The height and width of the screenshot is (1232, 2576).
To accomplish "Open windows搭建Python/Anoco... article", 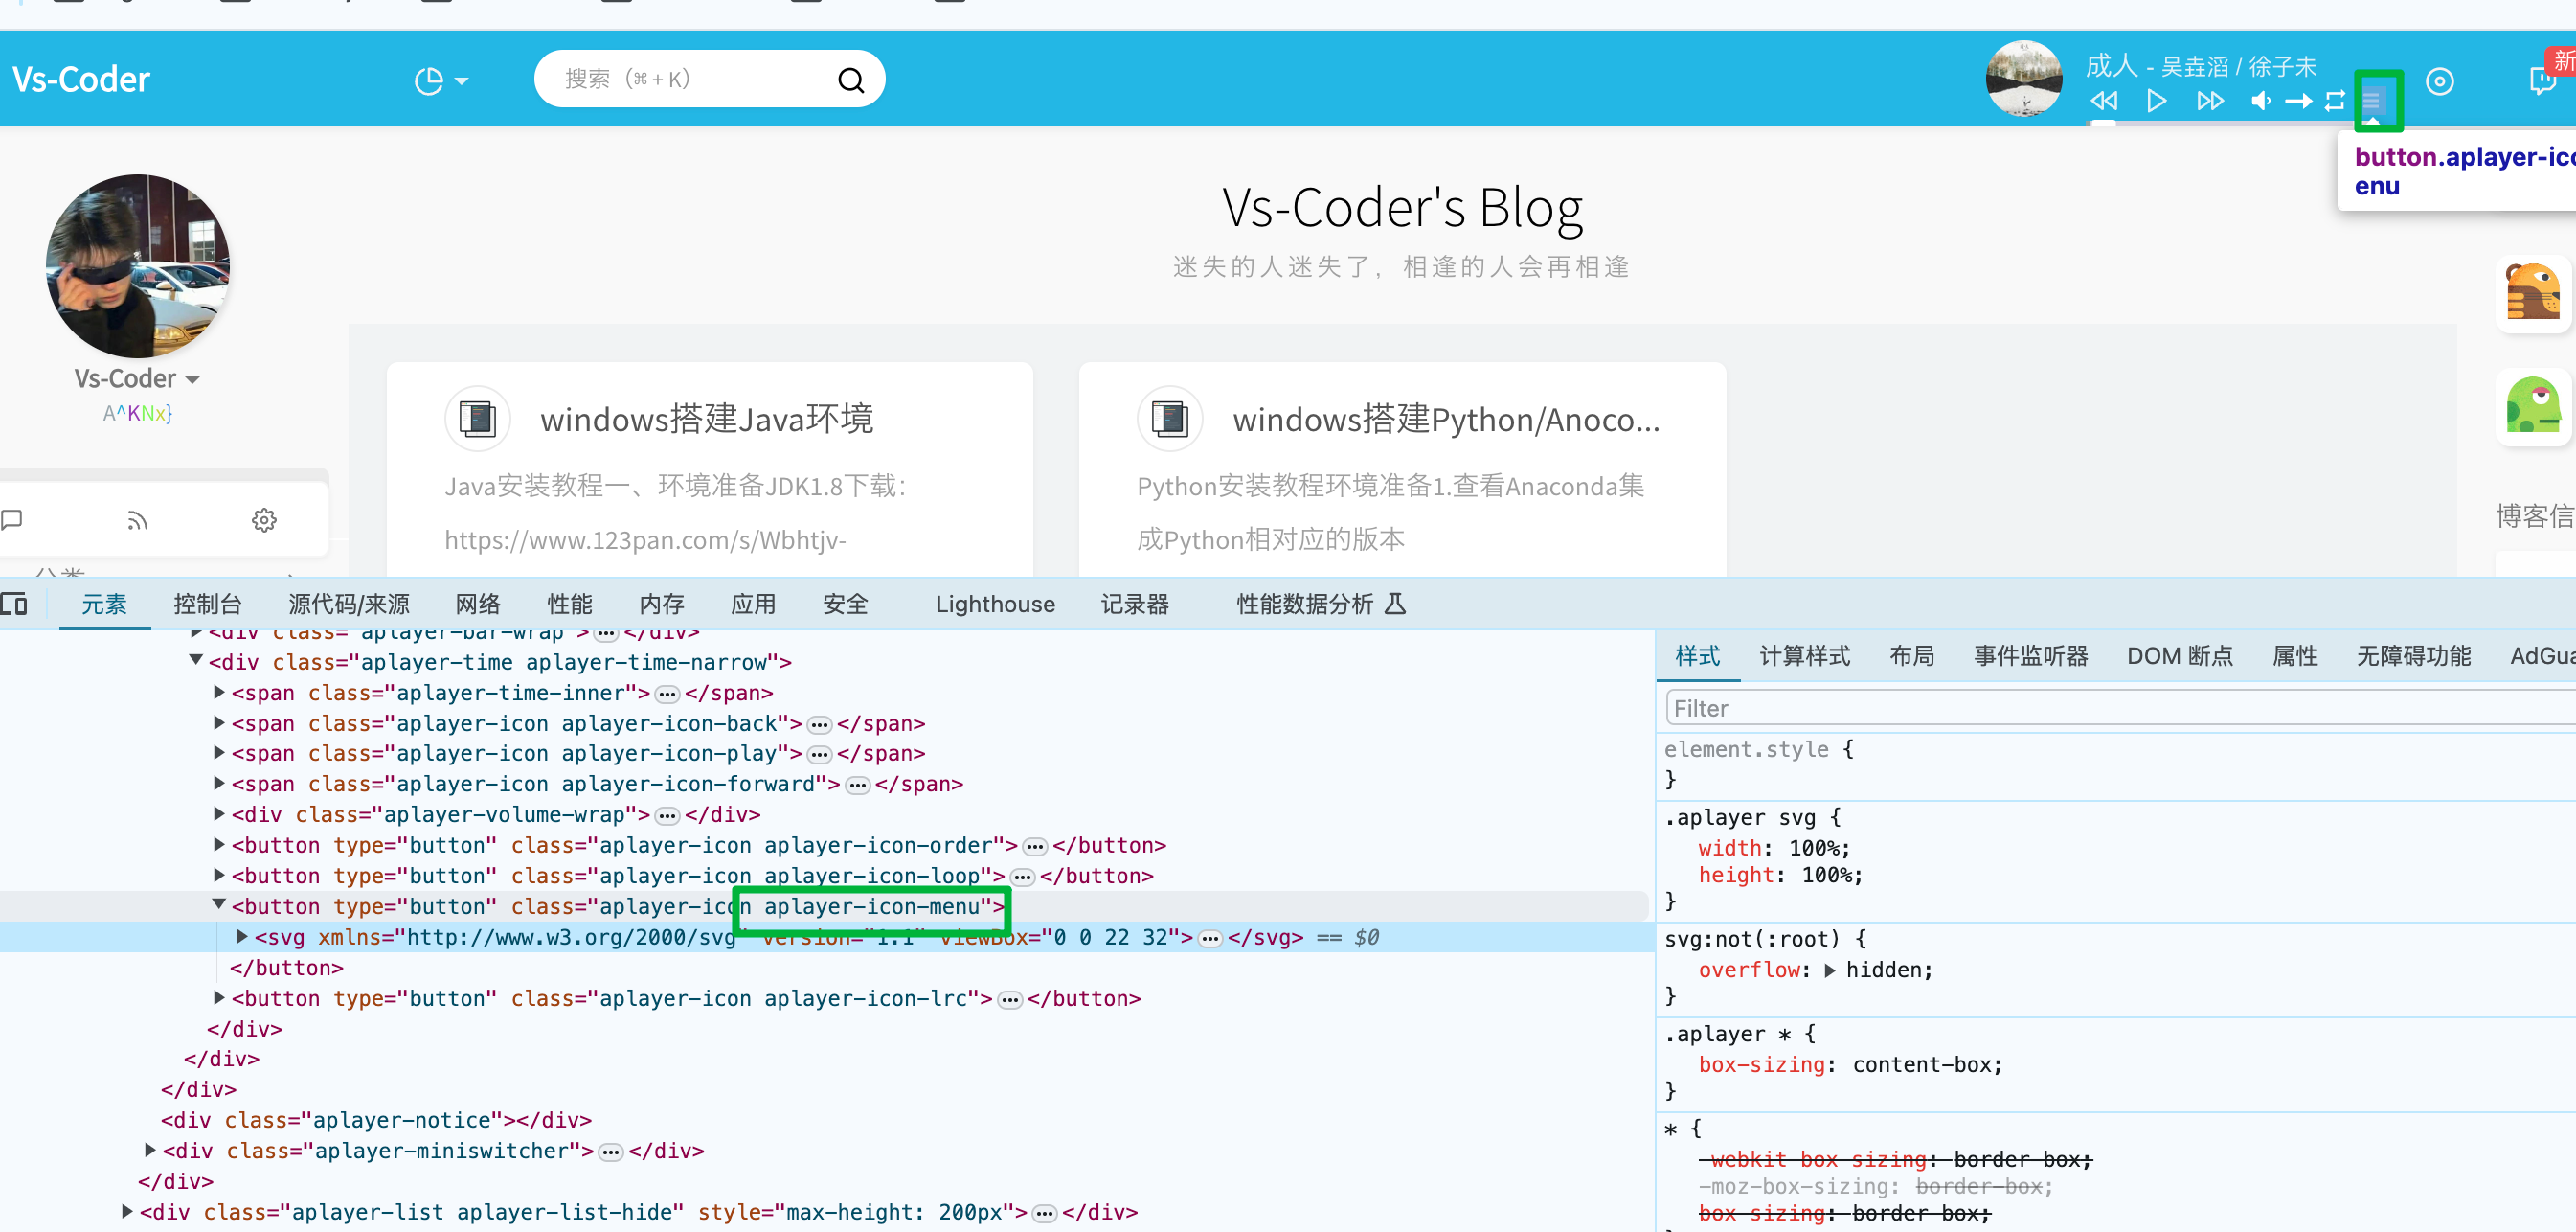I will coord(1446,419).
